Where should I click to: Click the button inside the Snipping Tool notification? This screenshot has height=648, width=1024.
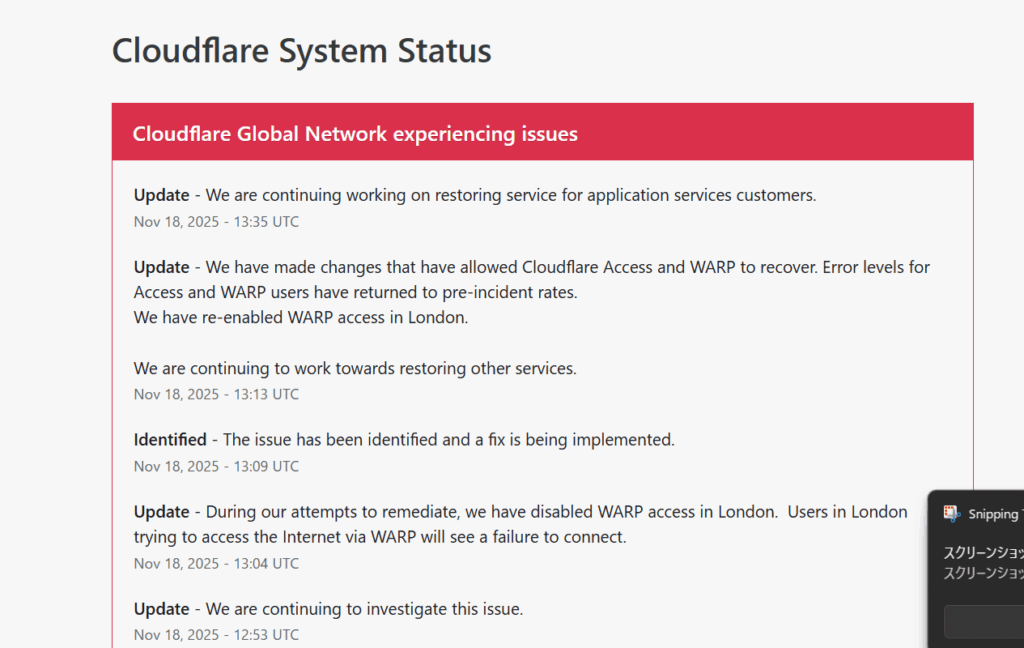984,622
